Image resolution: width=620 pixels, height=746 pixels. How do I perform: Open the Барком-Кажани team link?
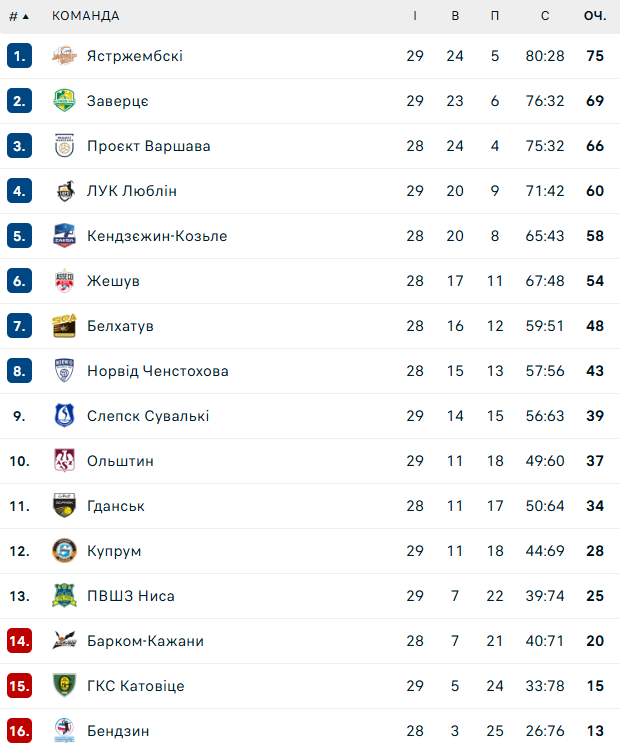pos(145,641)
